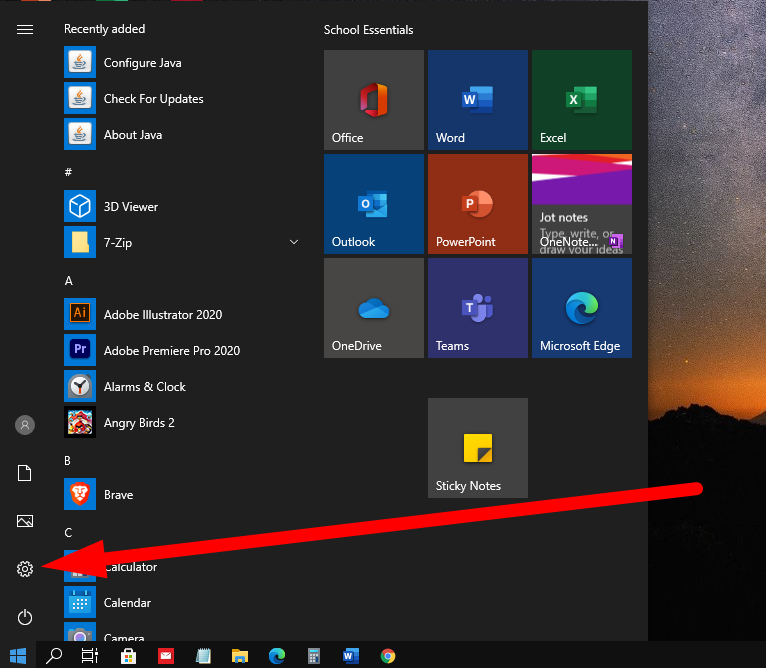The image size is (766, 668).
Task: Open Microsoft Store on taskbar
Action: tap(128, 656)
